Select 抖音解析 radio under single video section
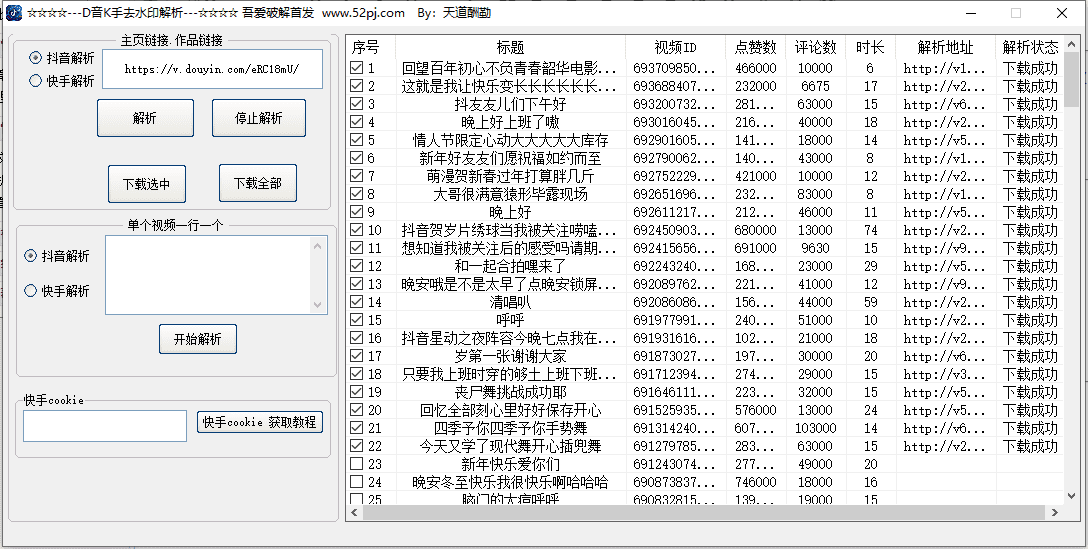Screen dimensions: 1088x549 coord(30,256)
